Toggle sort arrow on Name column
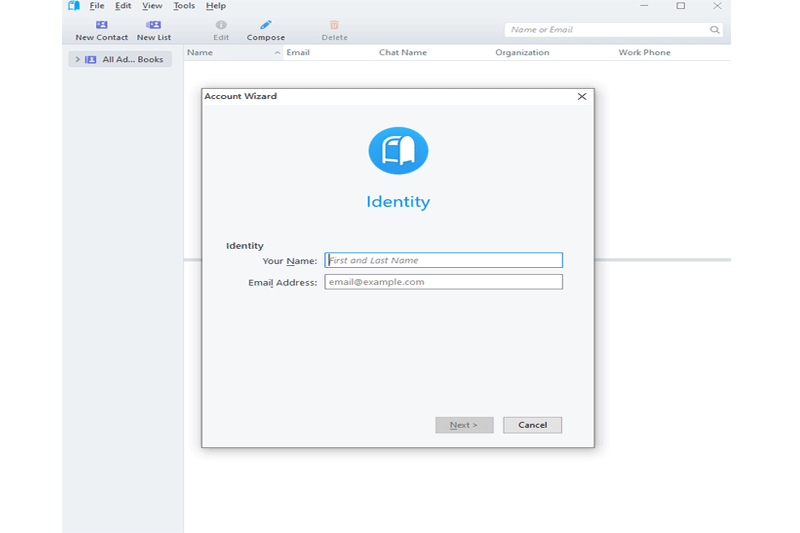Screen dimensions: 800x533 tap(277, 52)
